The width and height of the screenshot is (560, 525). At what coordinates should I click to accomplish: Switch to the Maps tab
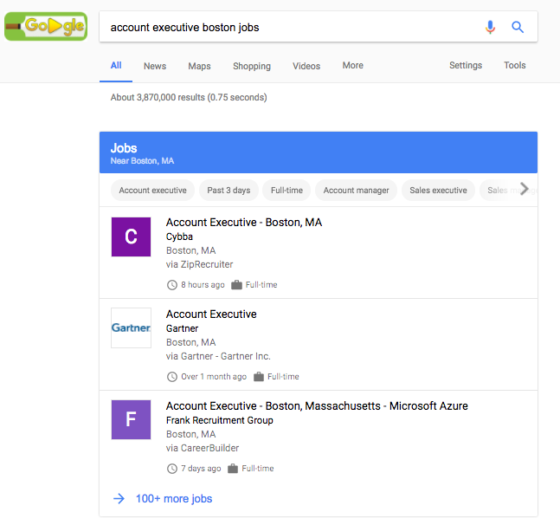coord(199,66)
